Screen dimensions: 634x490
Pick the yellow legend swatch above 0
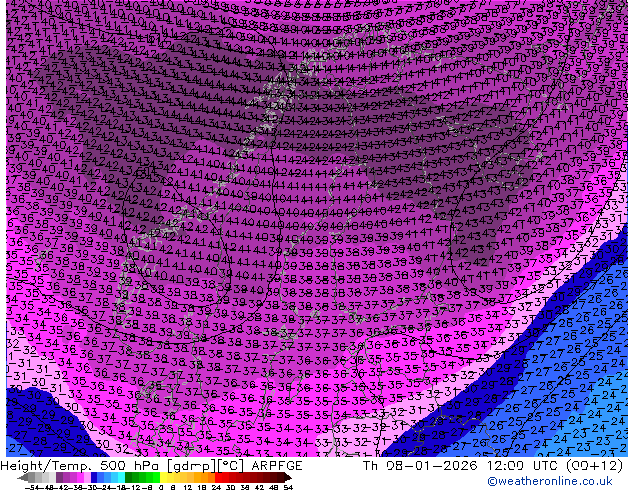163,478
